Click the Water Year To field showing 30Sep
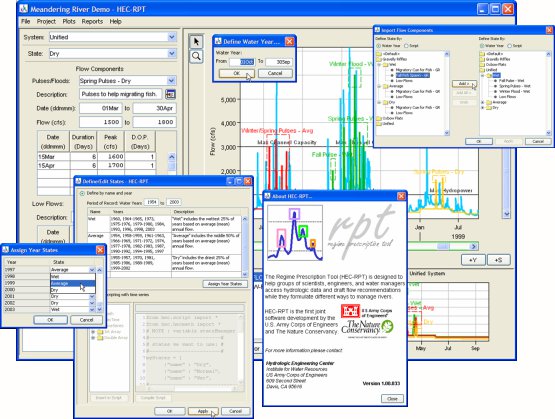Image resolution: width=555 pixels, height=419 pixels. click(279, 62)
